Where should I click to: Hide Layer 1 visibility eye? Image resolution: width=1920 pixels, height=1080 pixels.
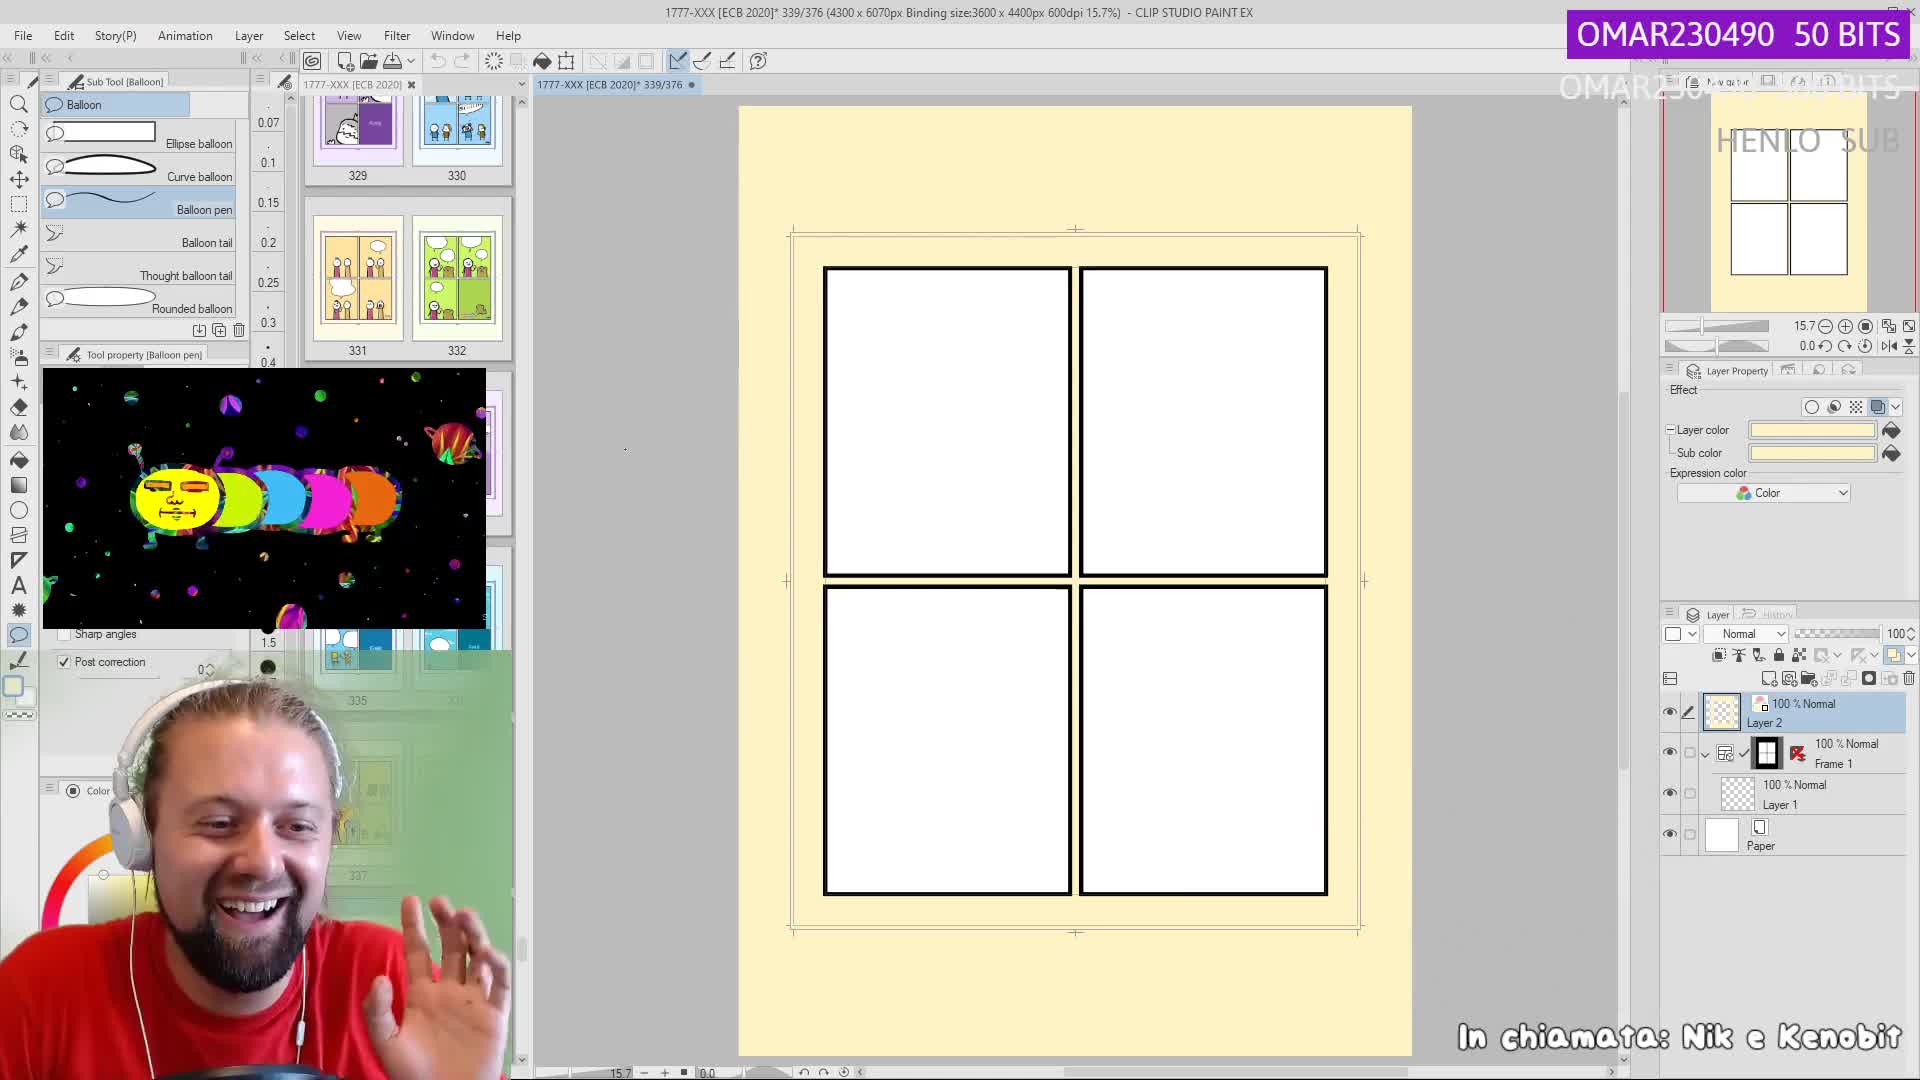tap(1670, 793)
